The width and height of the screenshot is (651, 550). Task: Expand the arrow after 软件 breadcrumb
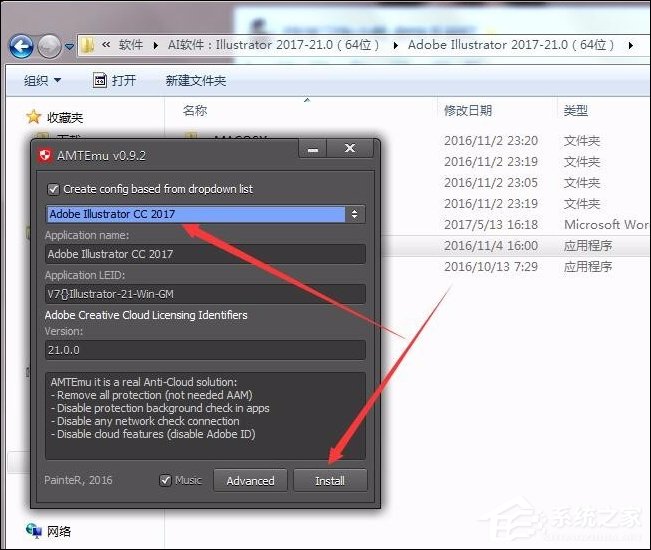[155, 45]
